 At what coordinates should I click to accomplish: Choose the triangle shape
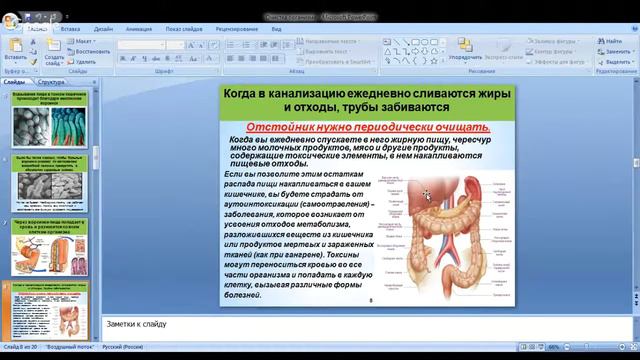tap(387, 51)
